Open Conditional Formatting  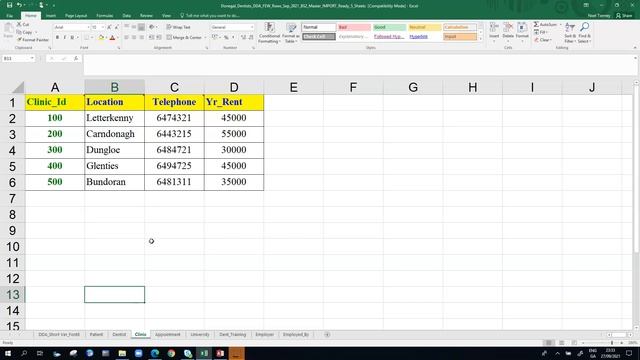pyautogui.click(x=269, y=33)
